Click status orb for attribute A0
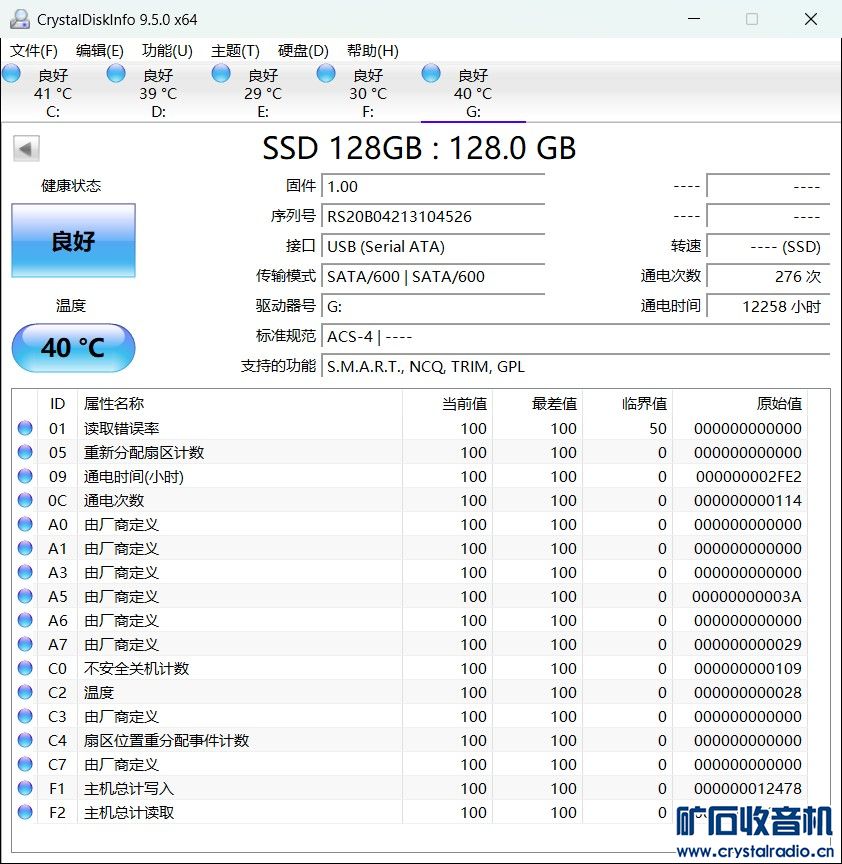842x864 pixels. coord(25,524)
